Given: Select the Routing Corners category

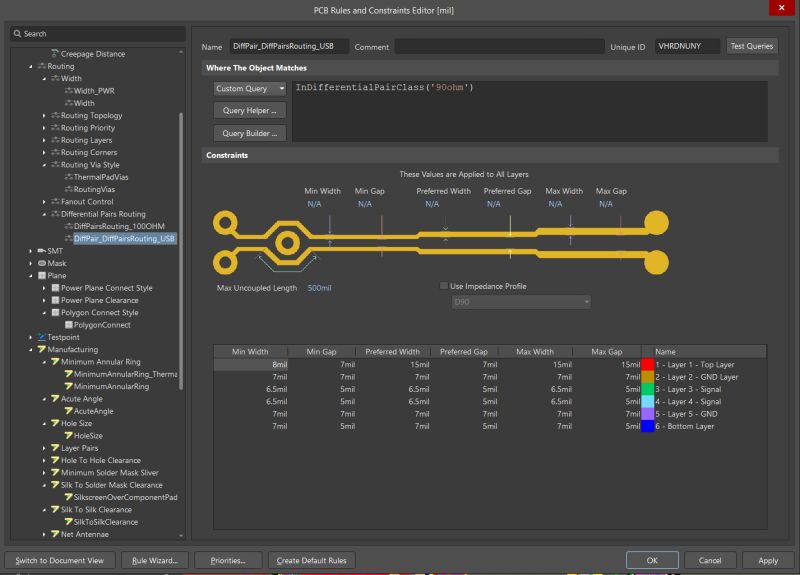Looking at the screenshot, I should (x=89, y=152).
